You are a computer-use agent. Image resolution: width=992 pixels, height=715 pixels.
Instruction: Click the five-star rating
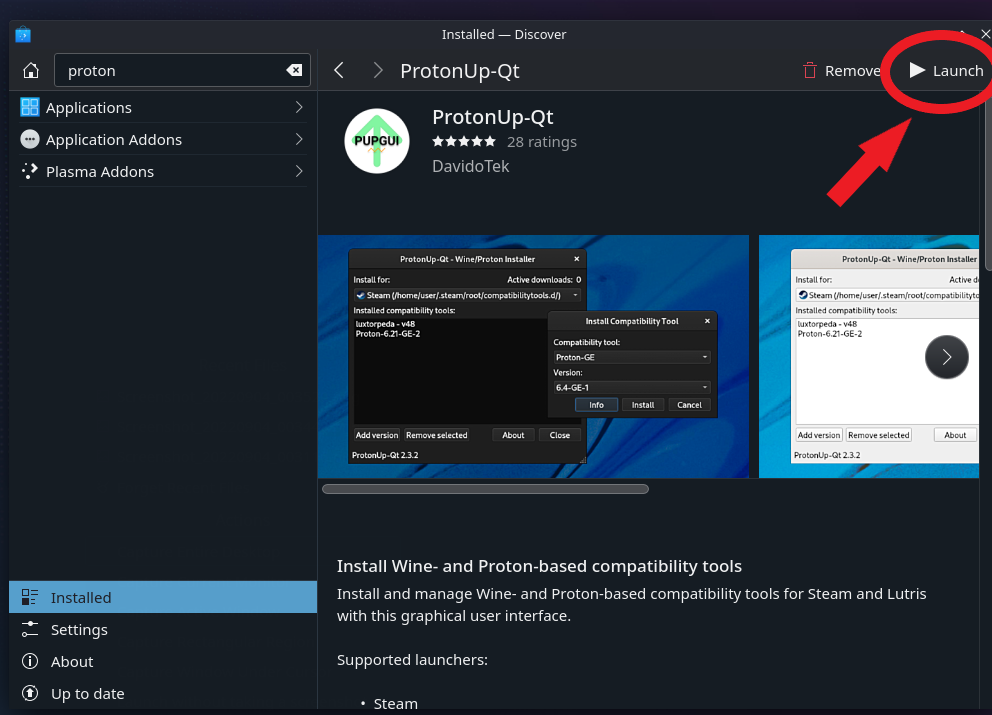(x=464, y=142)
